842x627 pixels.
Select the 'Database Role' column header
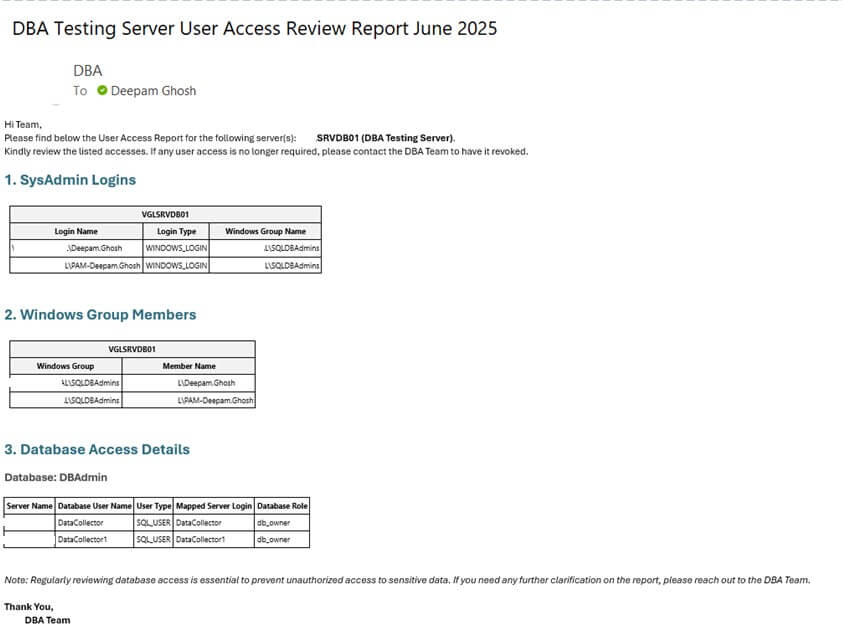(x=282, y=506)
